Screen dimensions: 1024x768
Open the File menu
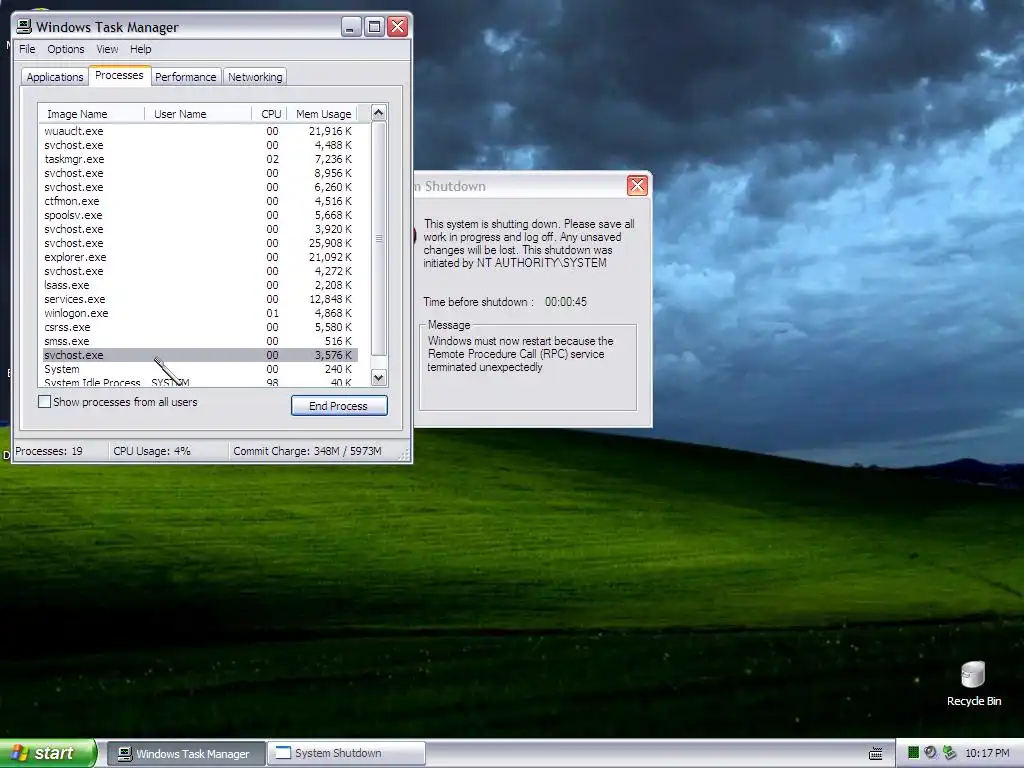tap(27, 49)
